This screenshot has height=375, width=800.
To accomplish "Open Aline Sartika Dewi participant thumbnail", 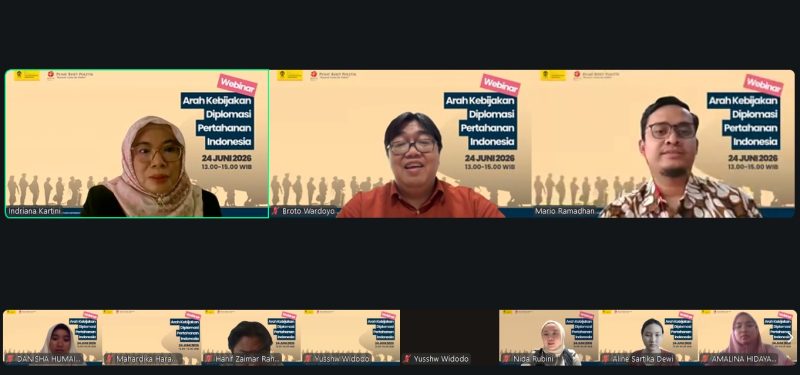I will 648,337.
